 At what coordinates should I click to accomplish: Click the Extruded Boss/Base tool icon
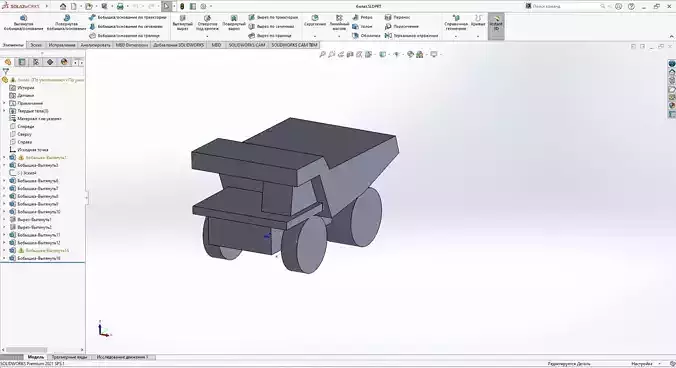pos(24,18)
